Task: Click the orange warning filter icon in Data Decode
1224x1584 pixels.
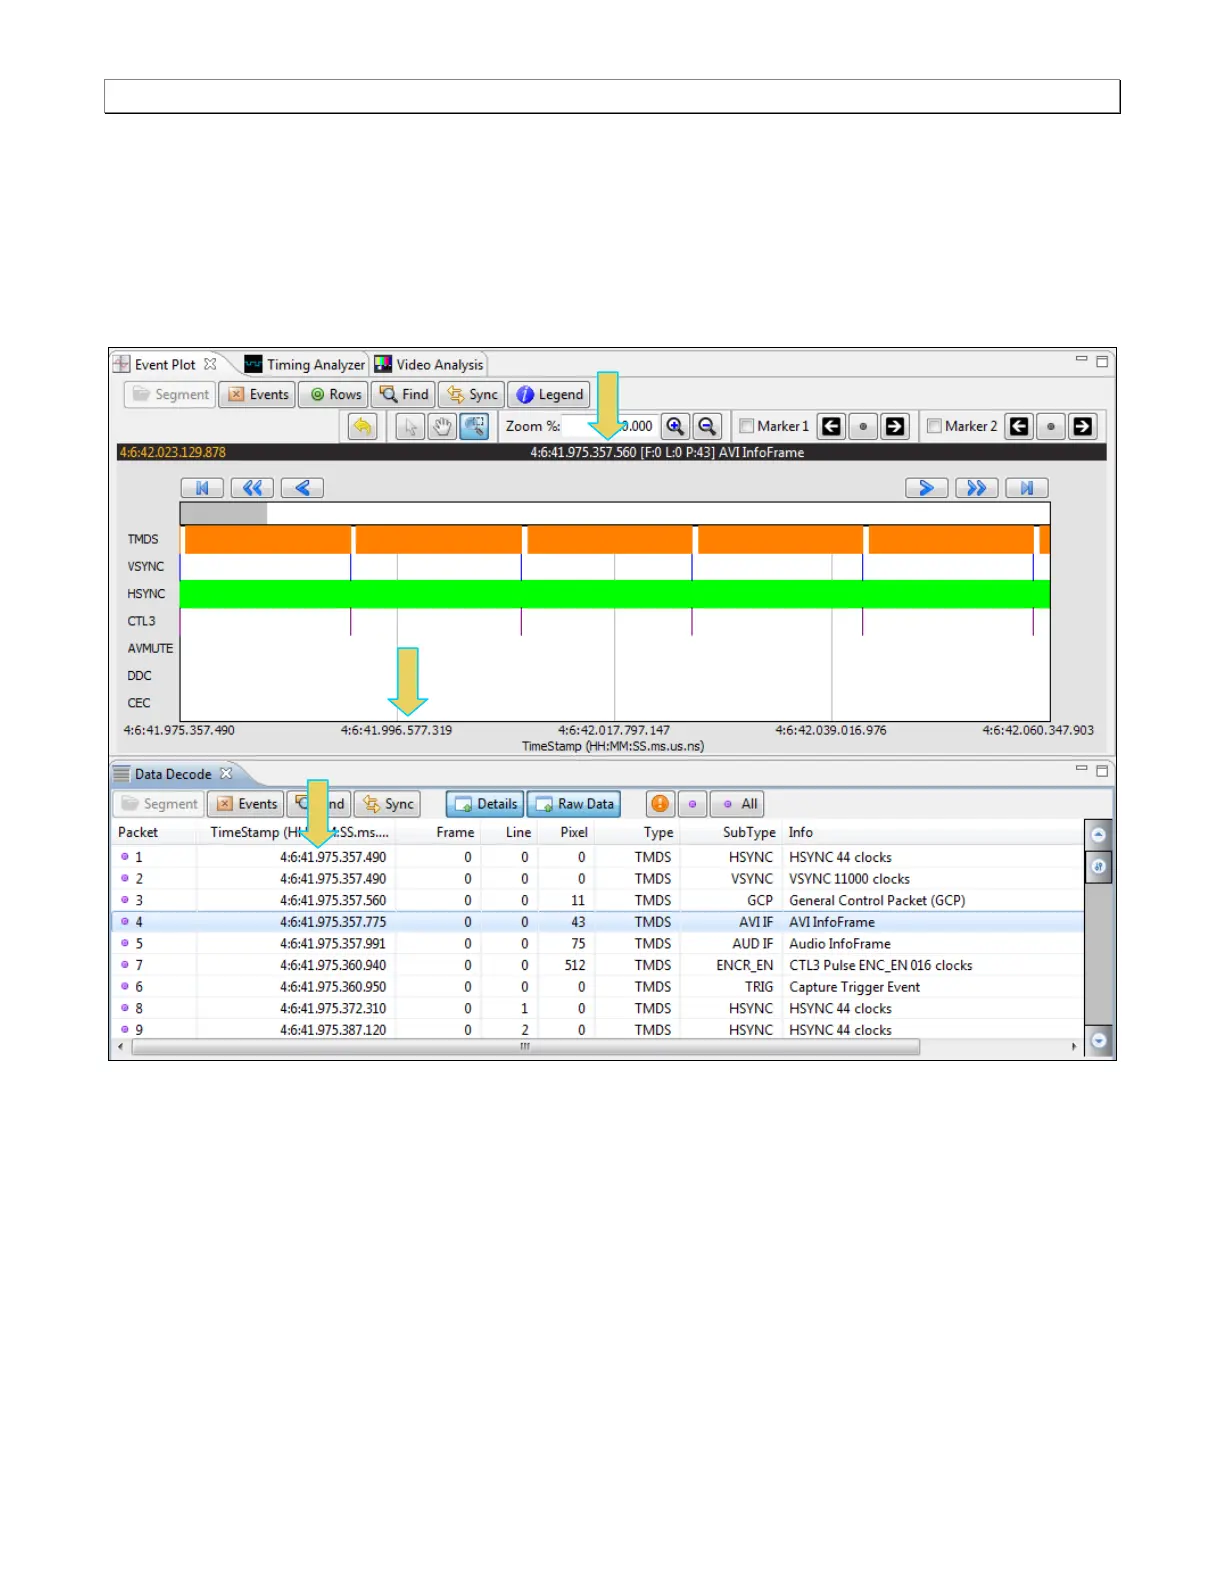Action: coord(660,804)
